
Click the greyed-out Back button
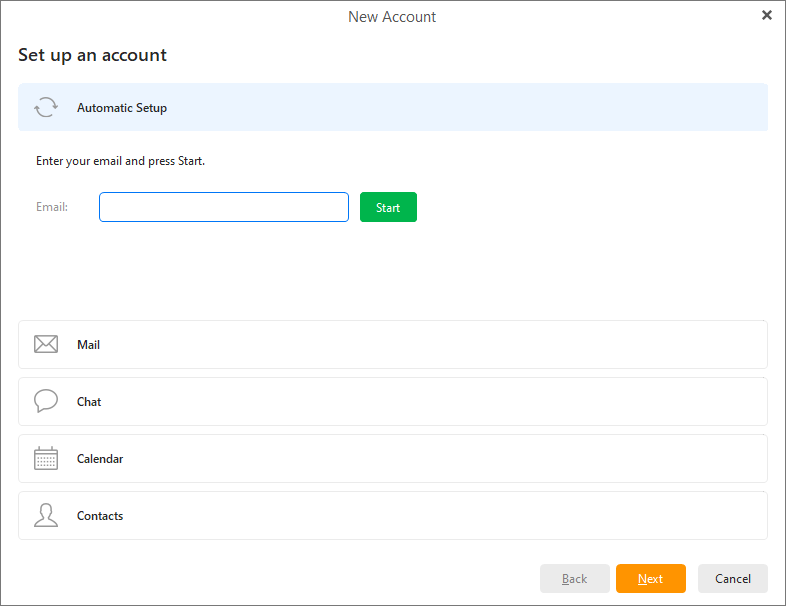575,579
